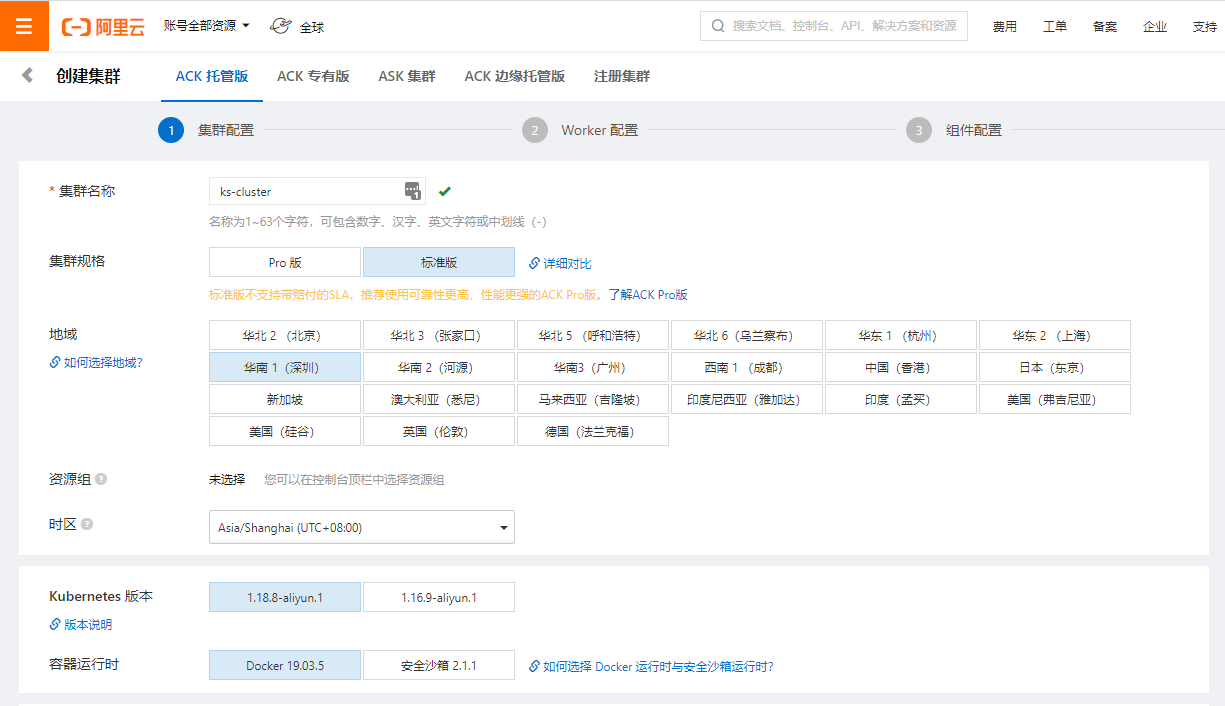Image resolution: width=1225 pixels, height=706 pixels.
Task: Open 备案 in top menu
Action: 1105,27
